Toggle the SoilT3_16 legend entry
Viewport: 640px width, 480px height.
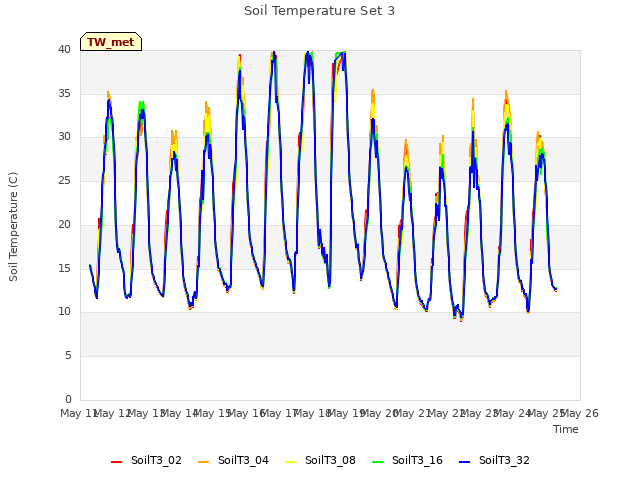[x=407, y=460]
